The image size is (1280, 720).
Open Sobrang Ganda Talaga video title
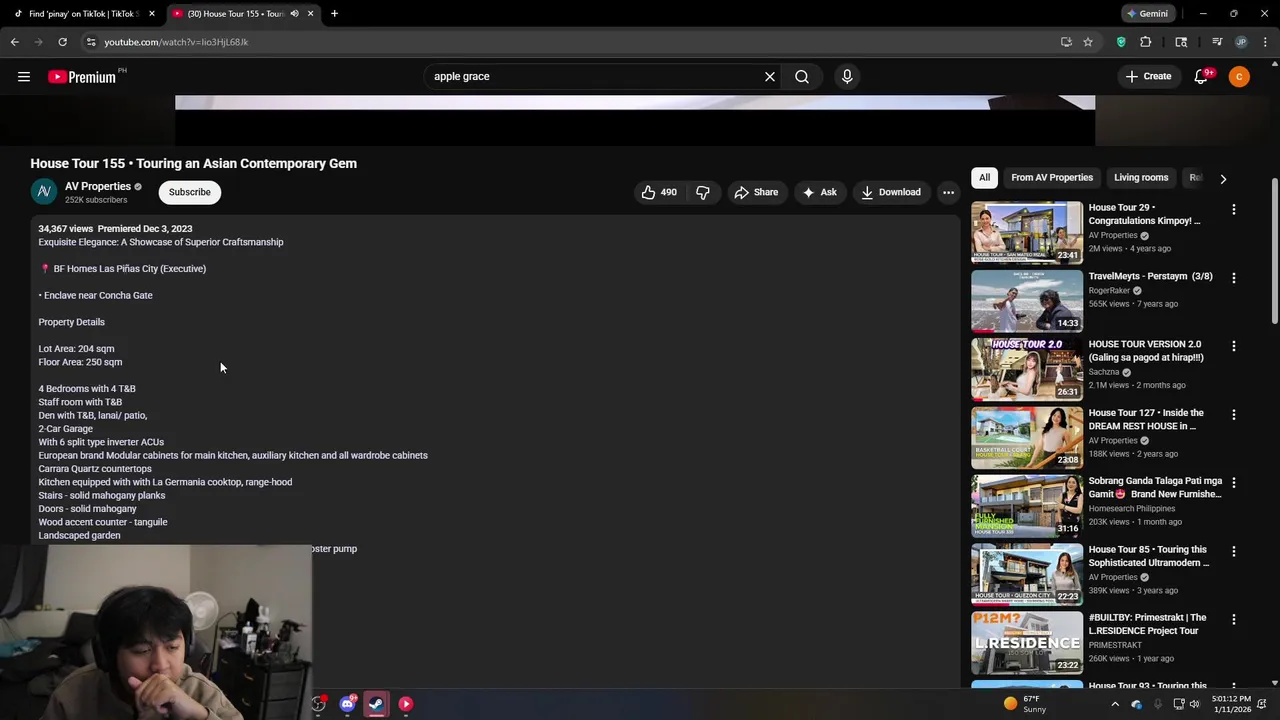[1155, 487]
